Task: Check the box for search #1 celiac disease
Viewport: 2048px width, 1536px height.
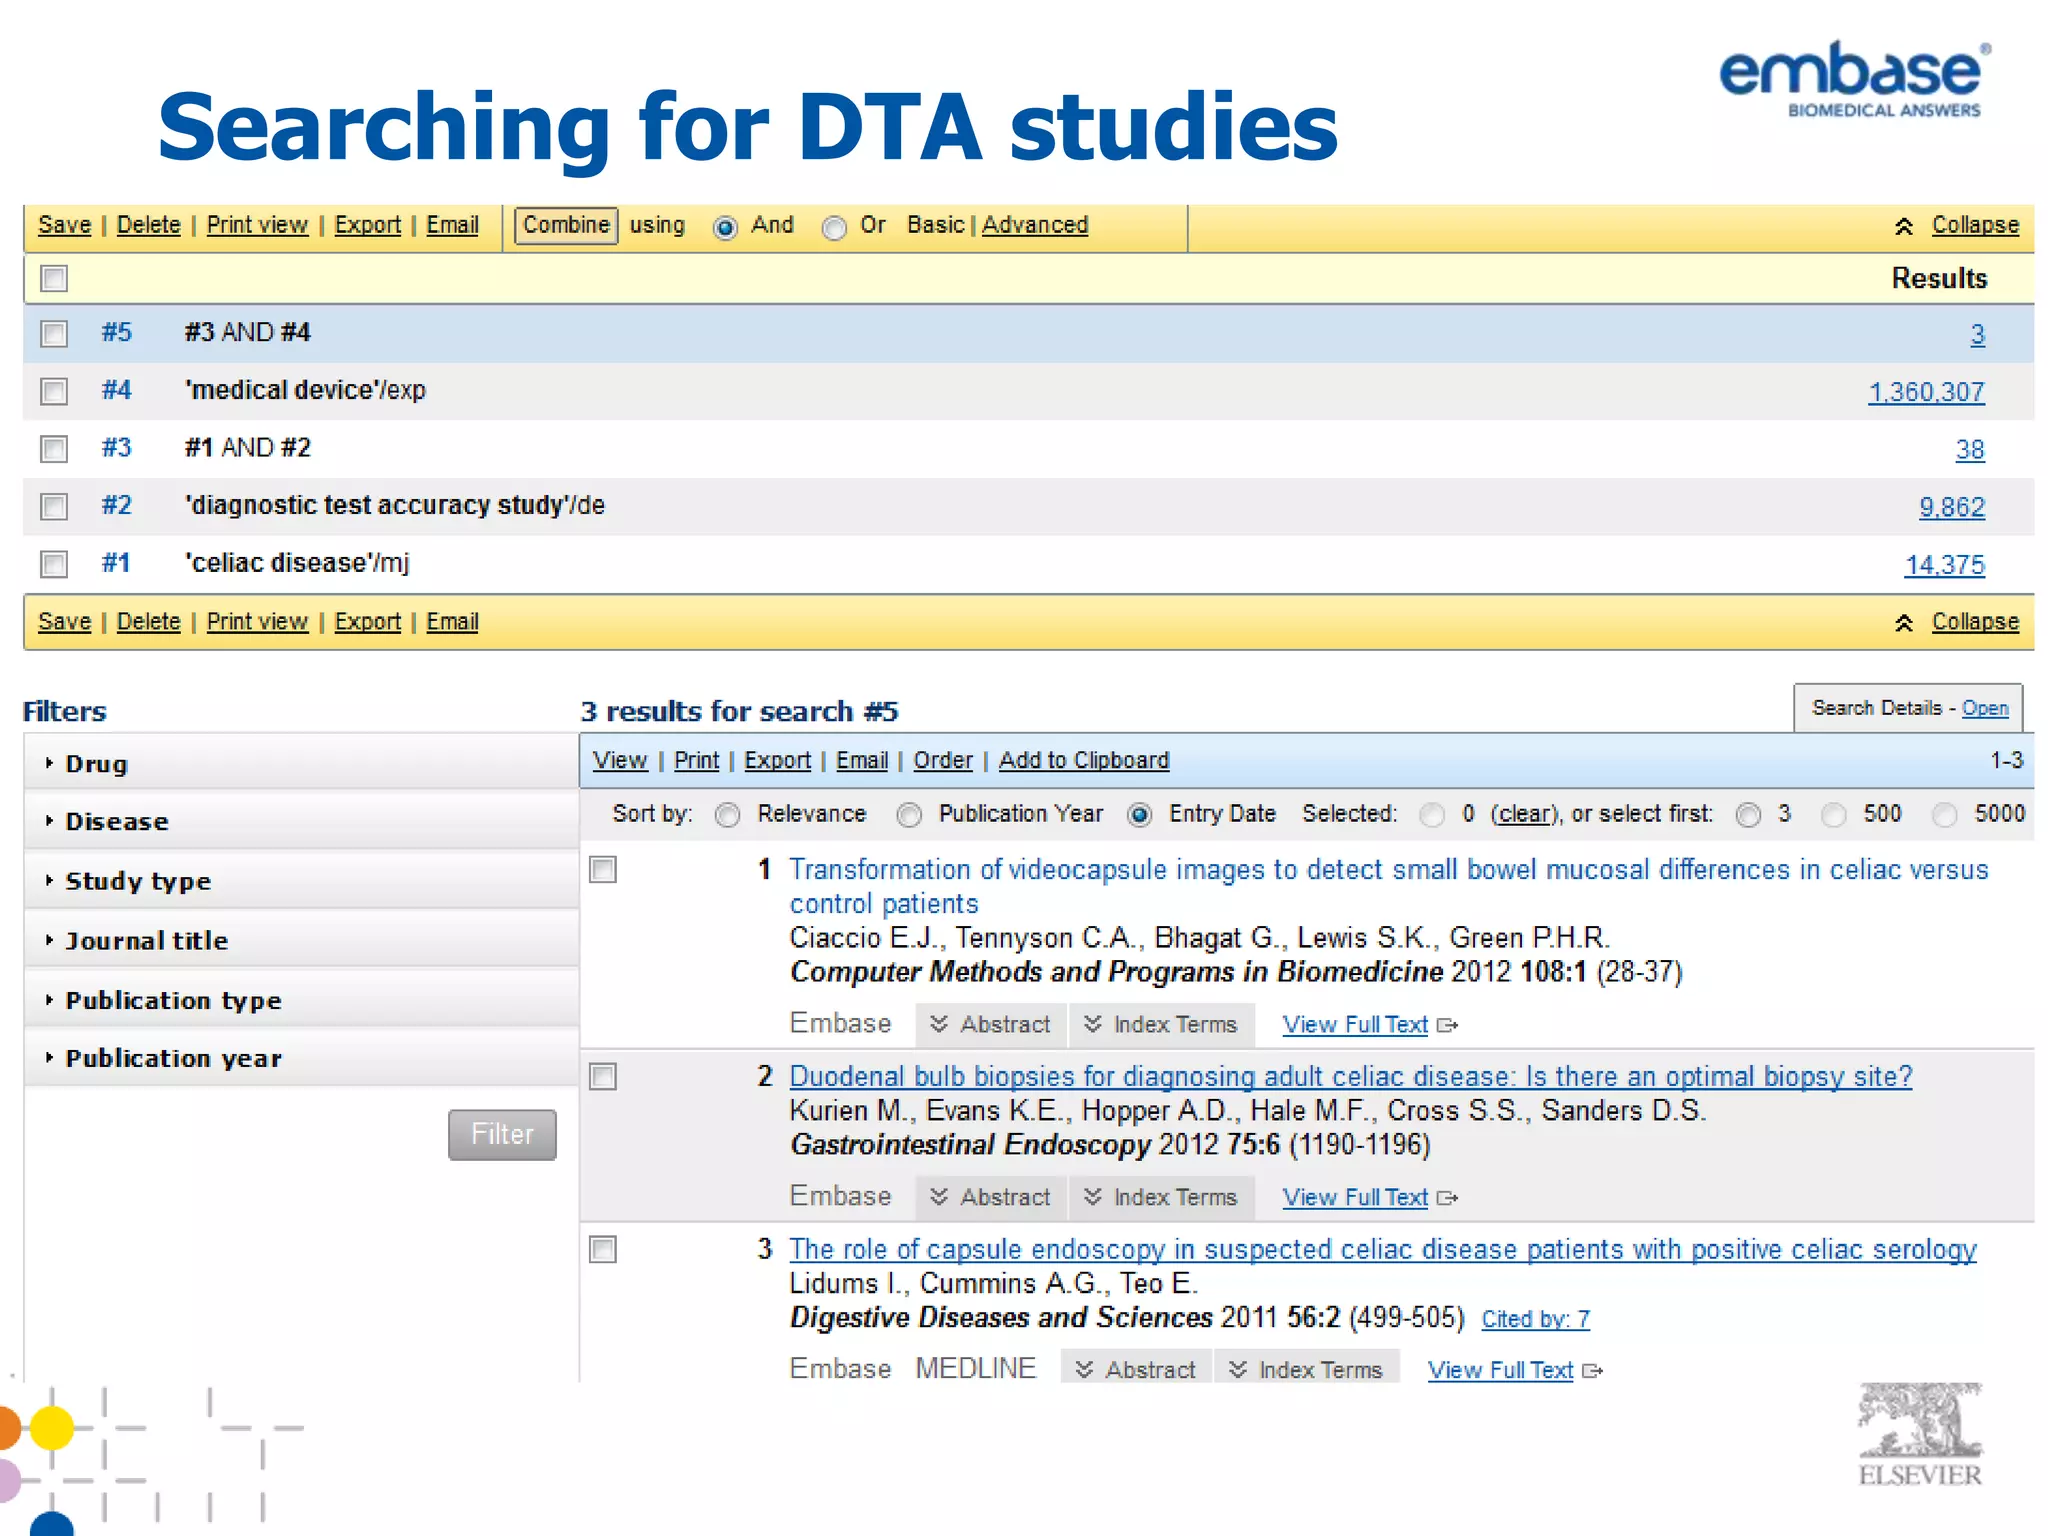Action: (x=54, y=565)
